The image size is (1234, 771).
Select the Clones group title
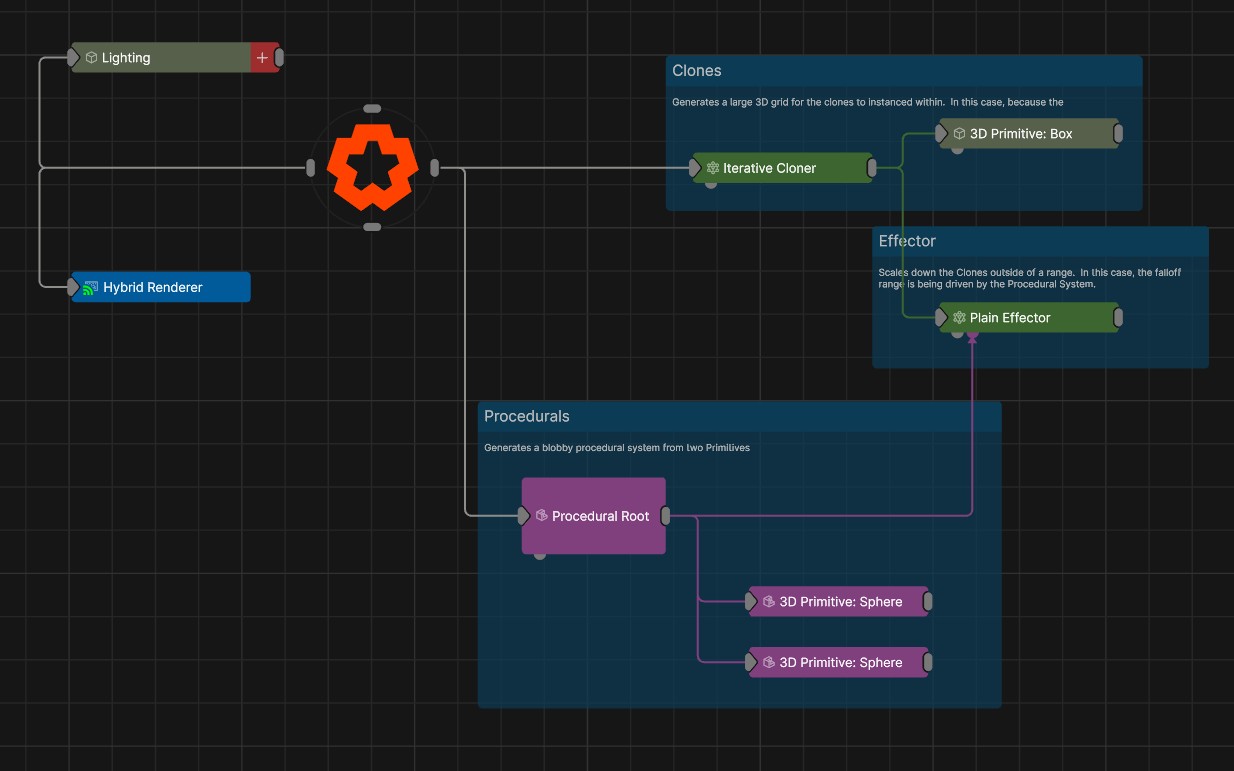pyautogui.click(x=697, y=71)
